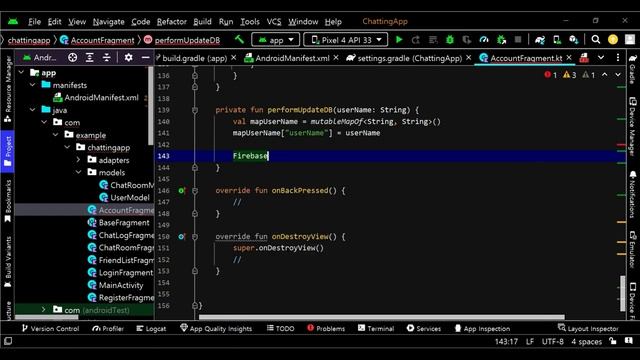
Task: Run the app with green play button
Action: [x=399, y=40]
